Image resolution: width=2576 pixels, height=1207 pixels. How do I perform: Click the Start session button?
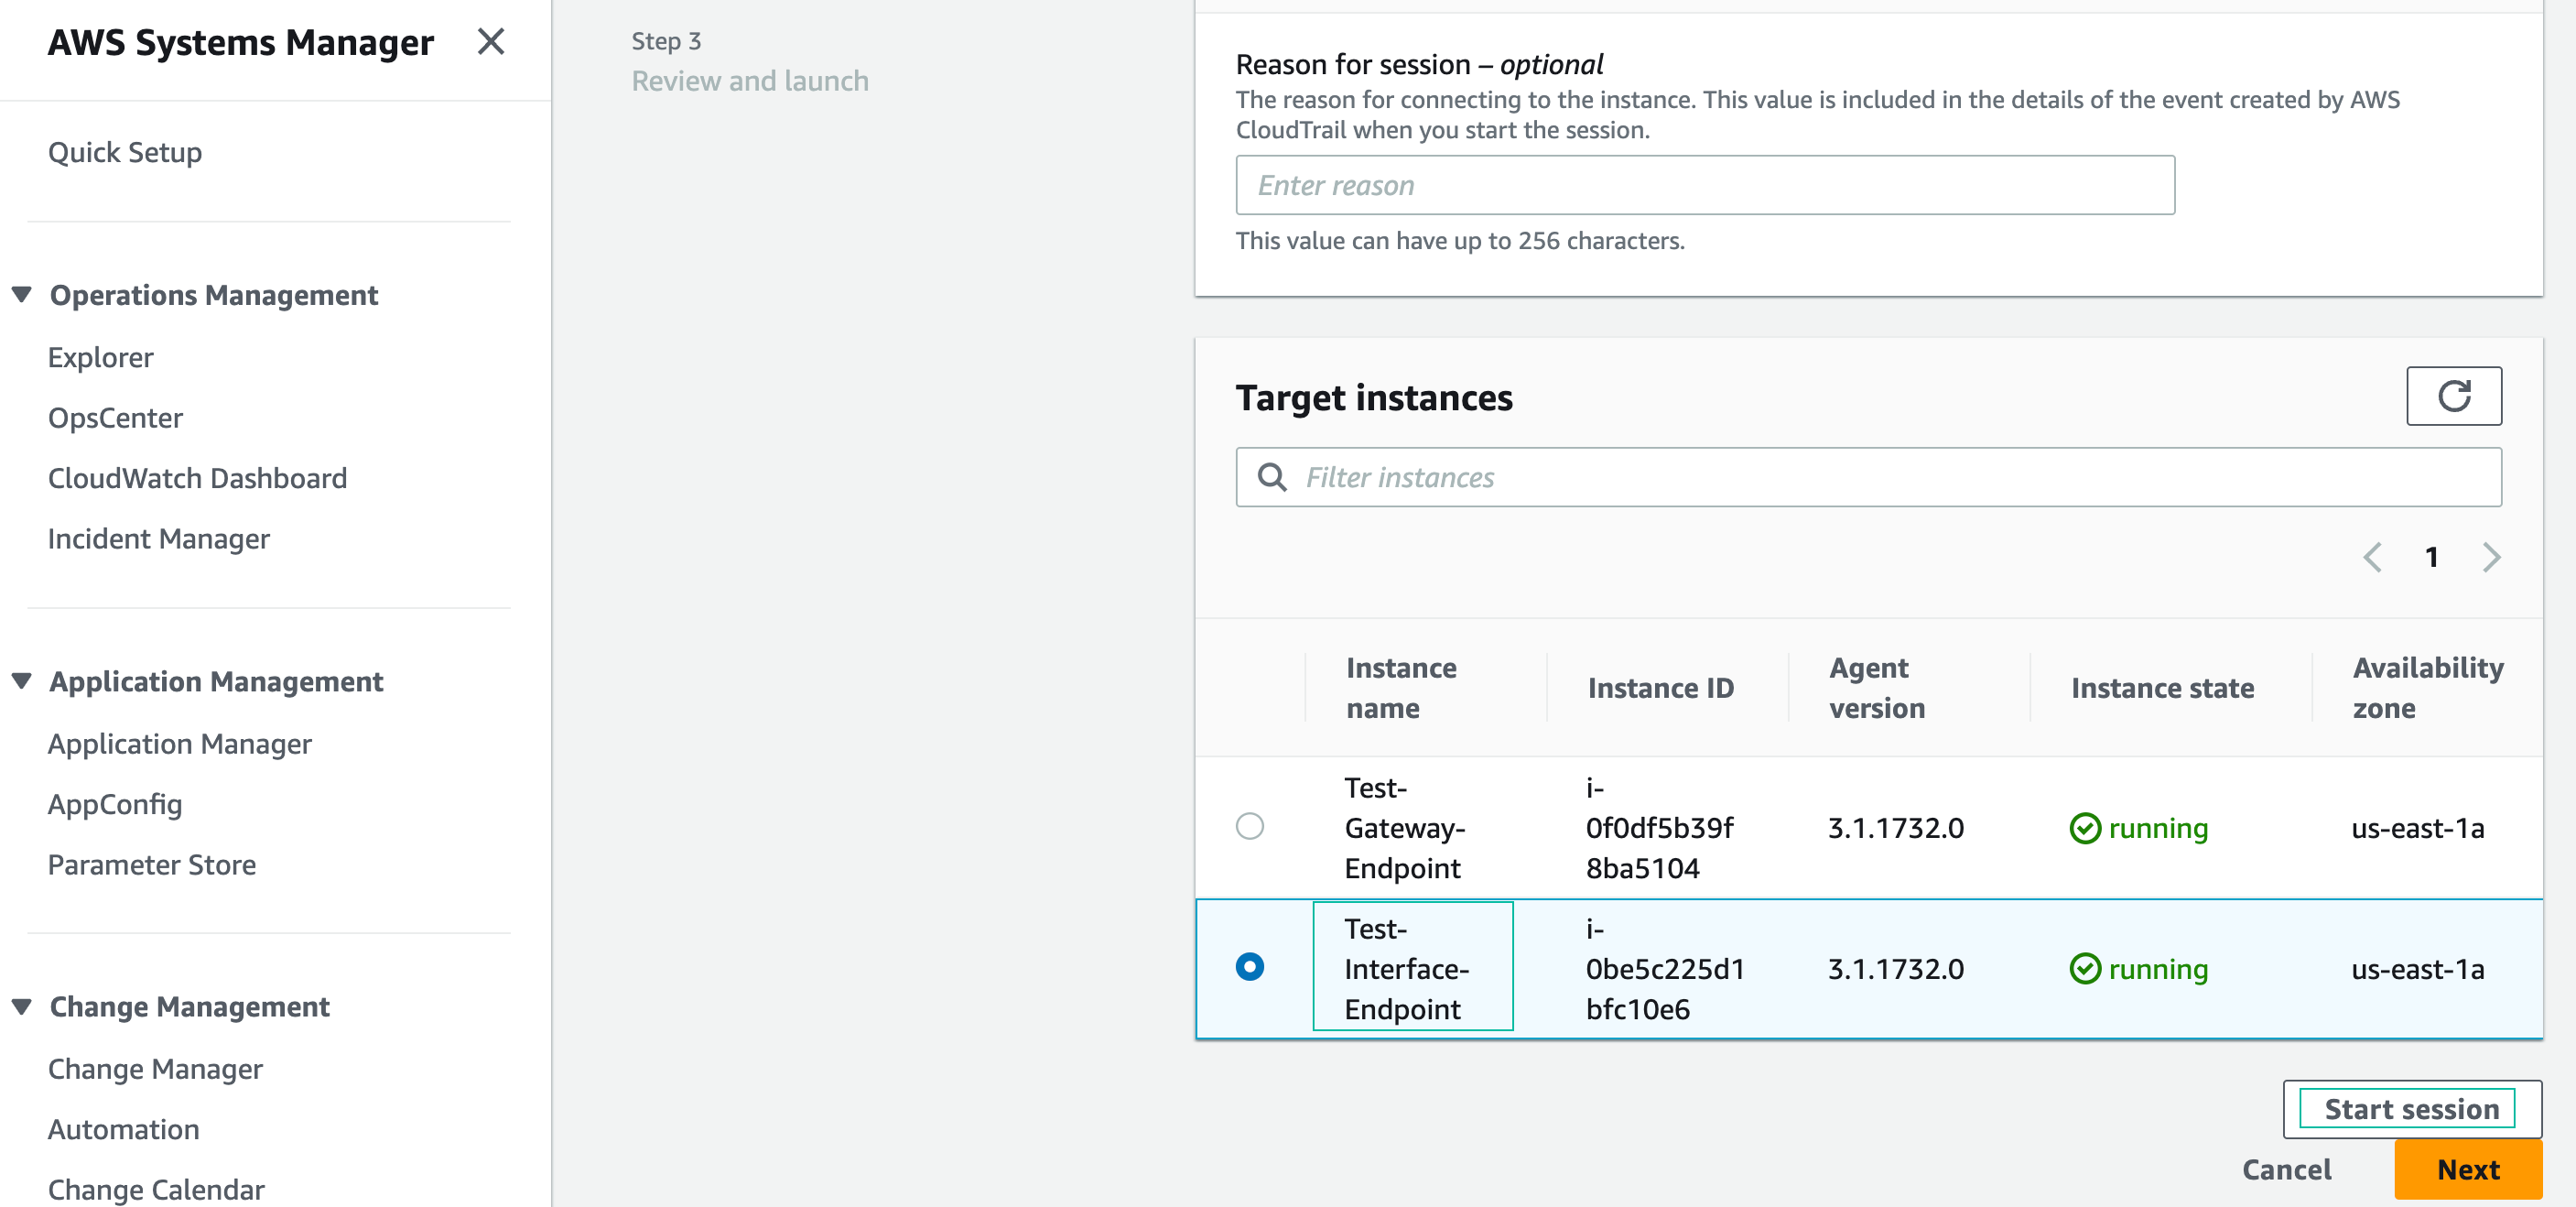point(2411,1109)
